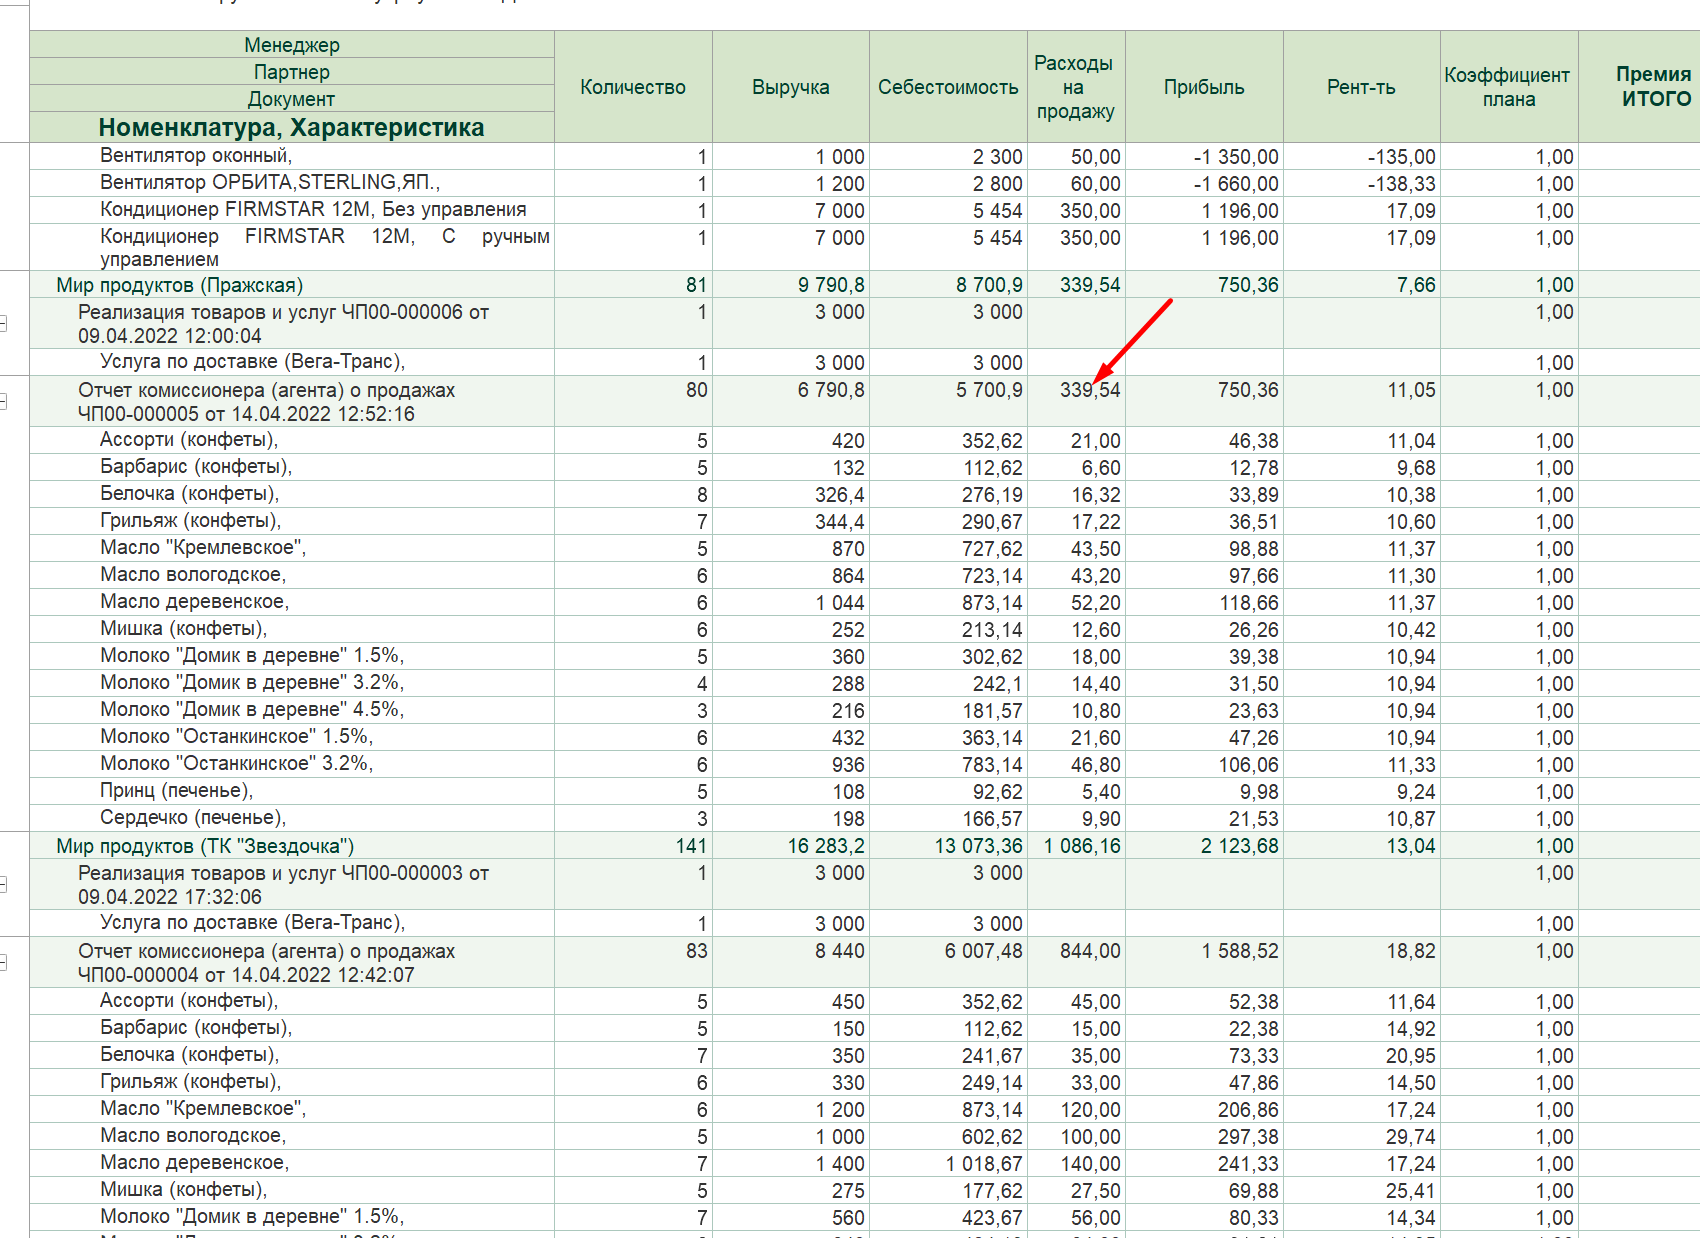Click profitability value 11,05

pyautogui.click(x=1411, y=390)
